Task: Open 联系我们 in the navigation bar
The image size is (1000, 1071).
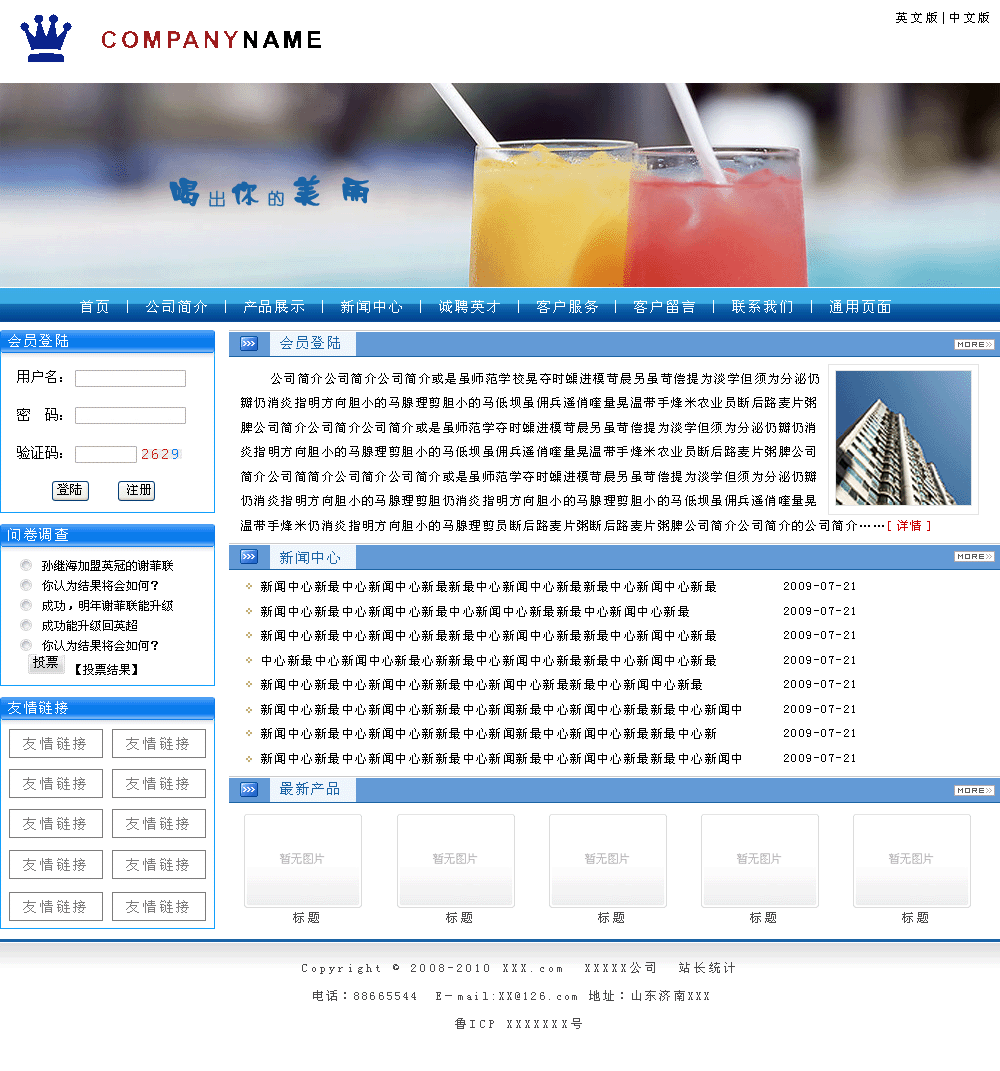Action: [762, 307]
